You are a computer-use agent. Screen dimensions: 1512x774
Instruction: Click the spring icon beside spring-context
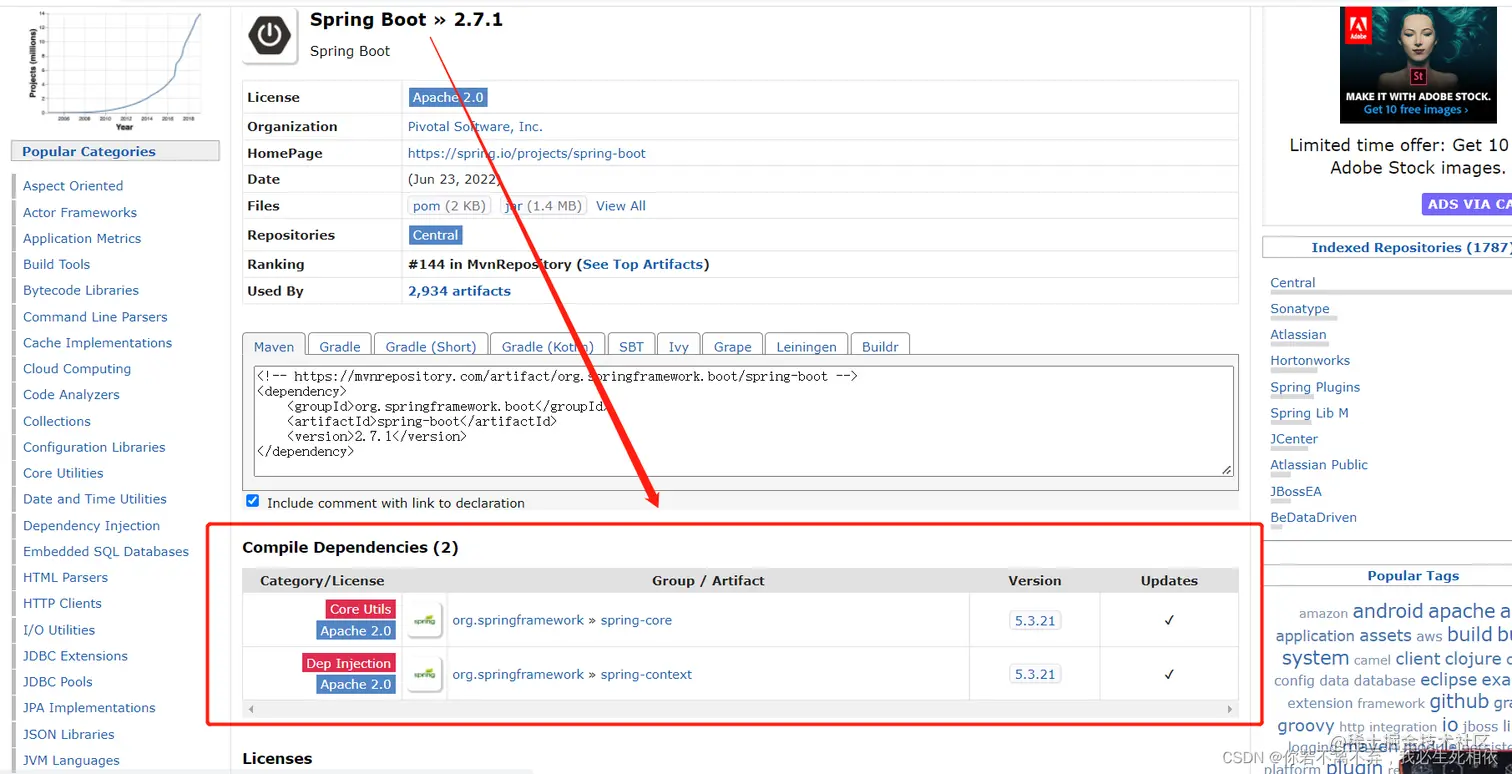pyautogui.click(x=424, y=673)
